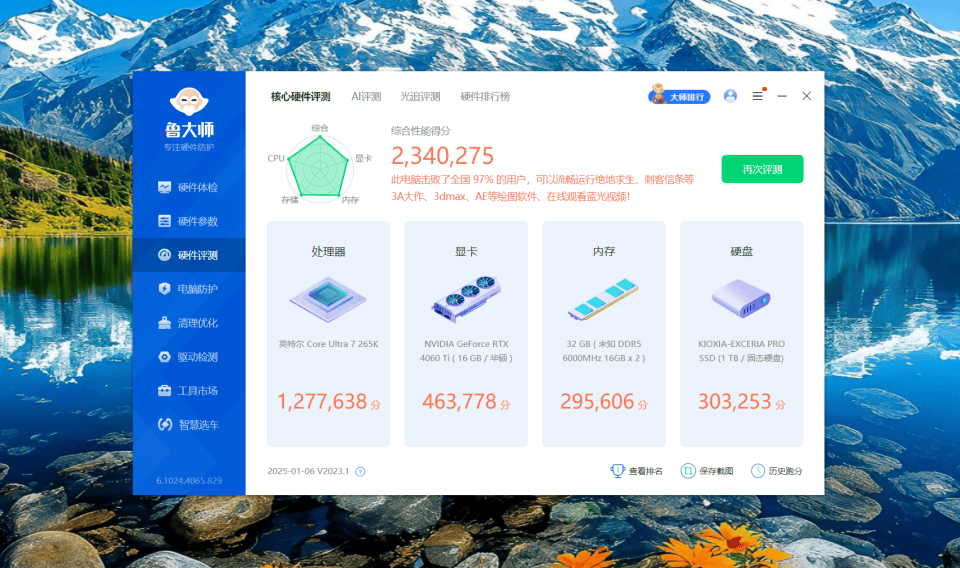The image size is (960, 568).
Task: Open 驱动检测 sidebar entry
Action: [188, 357]
